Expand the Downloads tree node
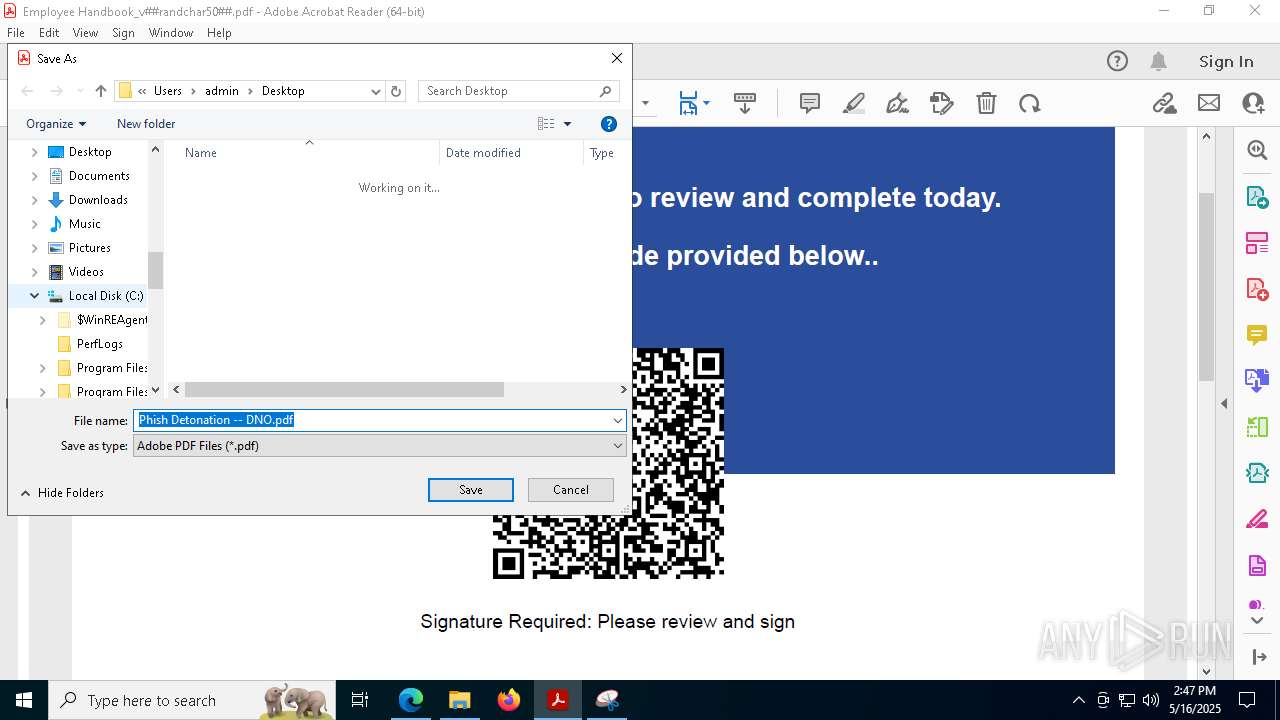Viewport: 1280px width, 720px height. 35,200
